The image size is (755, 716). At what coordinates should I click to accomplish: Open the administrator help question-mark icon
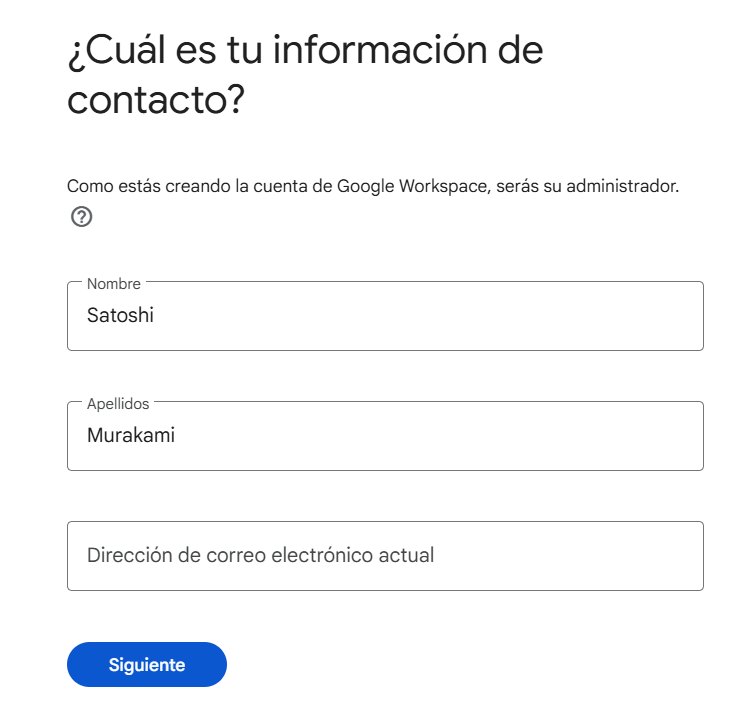[81, 217]
